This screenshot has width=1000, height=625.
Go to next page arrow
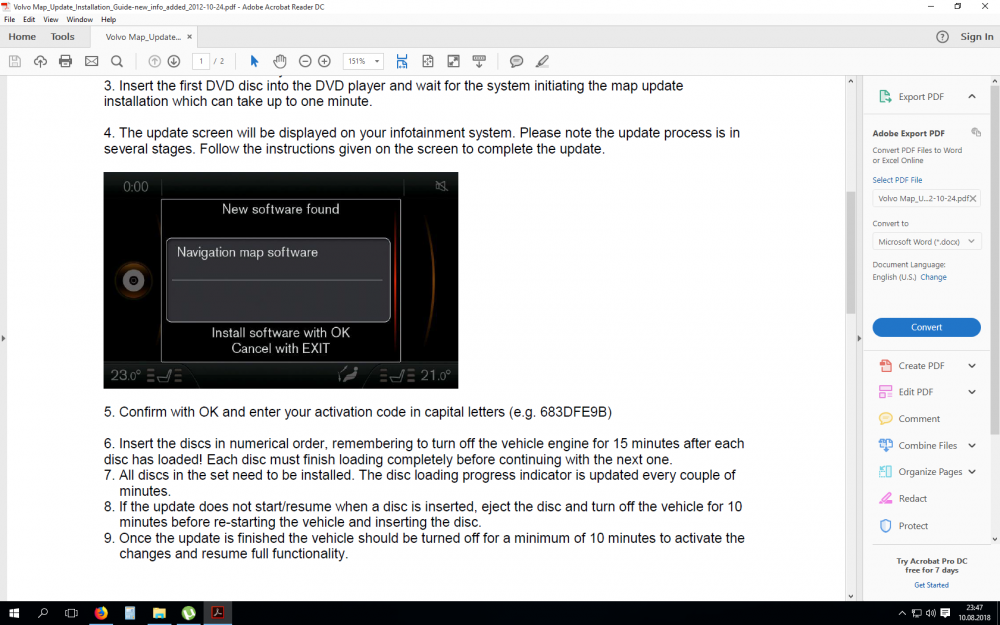point(174,61)
